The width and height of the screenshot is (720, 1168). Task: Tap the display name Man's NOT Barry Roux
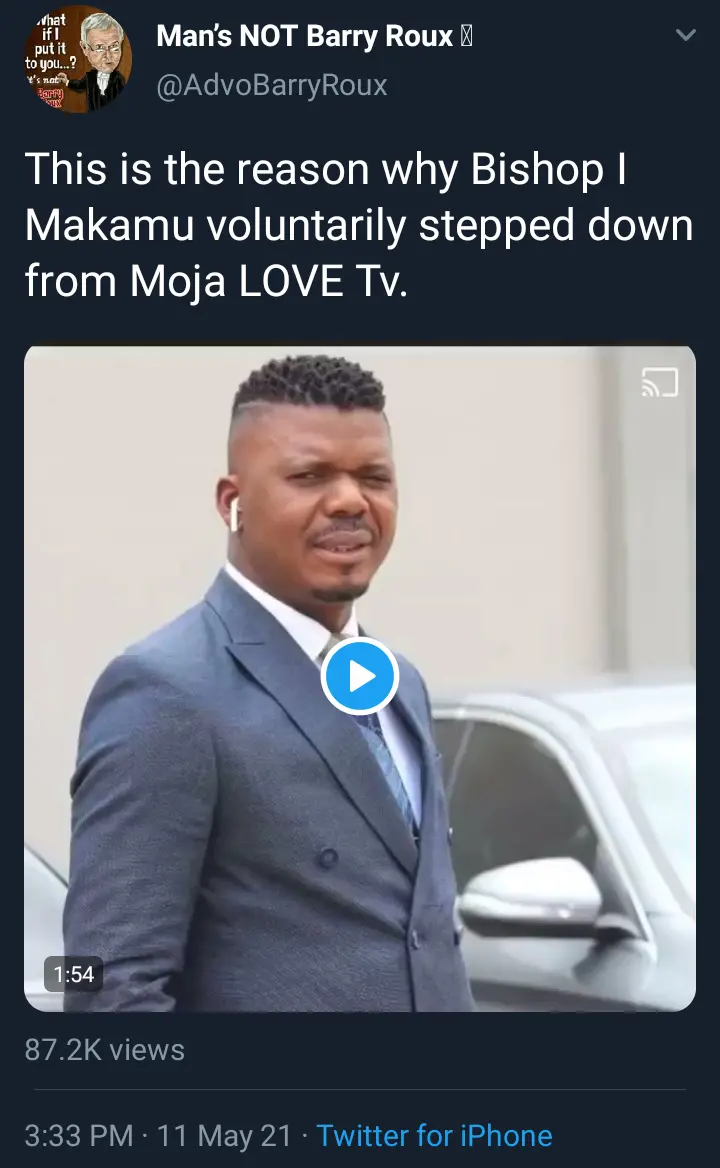(x=304, y=38)
